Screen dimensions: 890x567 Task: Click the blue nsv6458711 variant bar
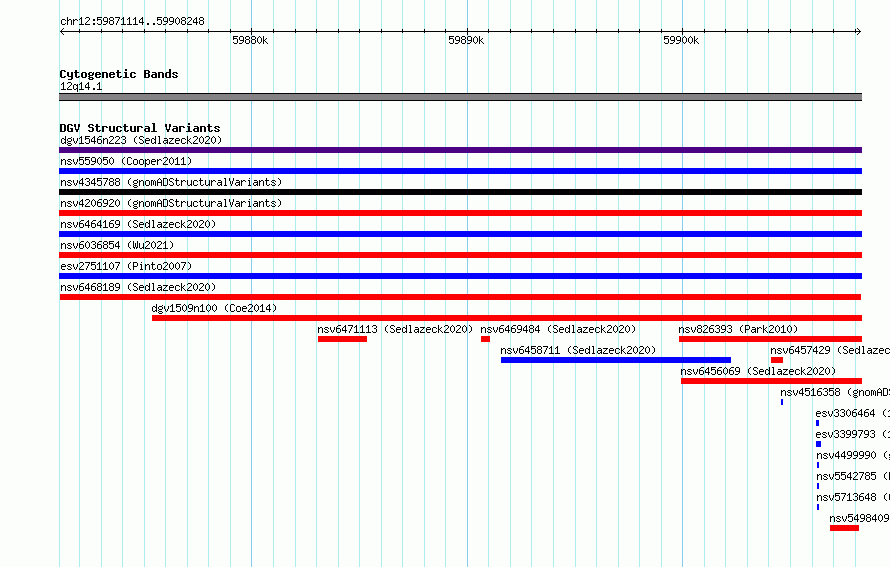click(x=616, y=360)
